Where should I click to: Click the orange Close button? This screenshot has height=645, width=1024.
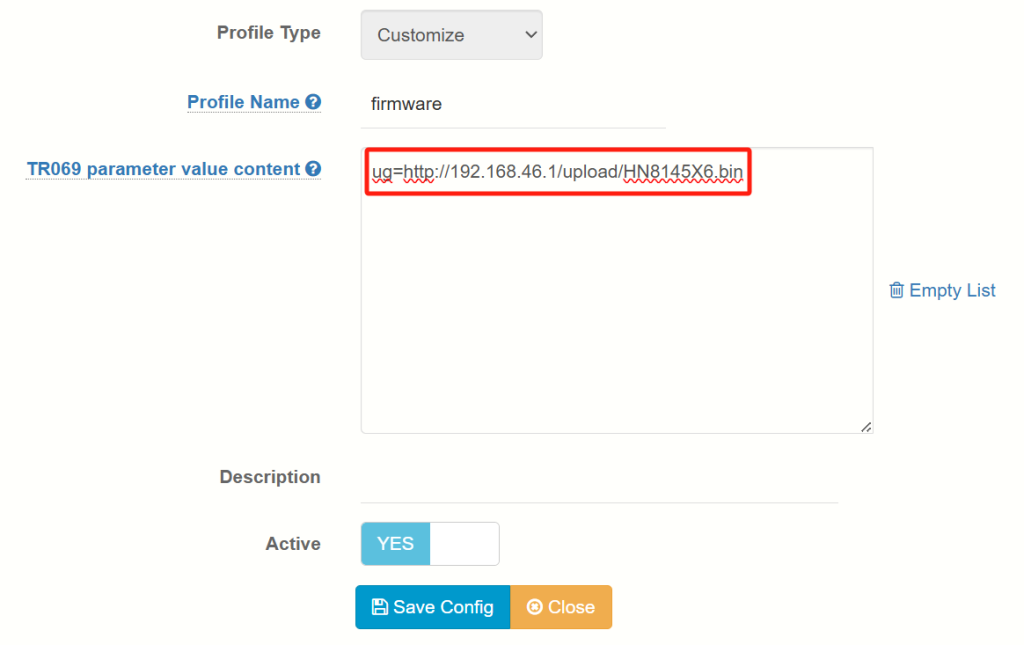tap(561, 607)
